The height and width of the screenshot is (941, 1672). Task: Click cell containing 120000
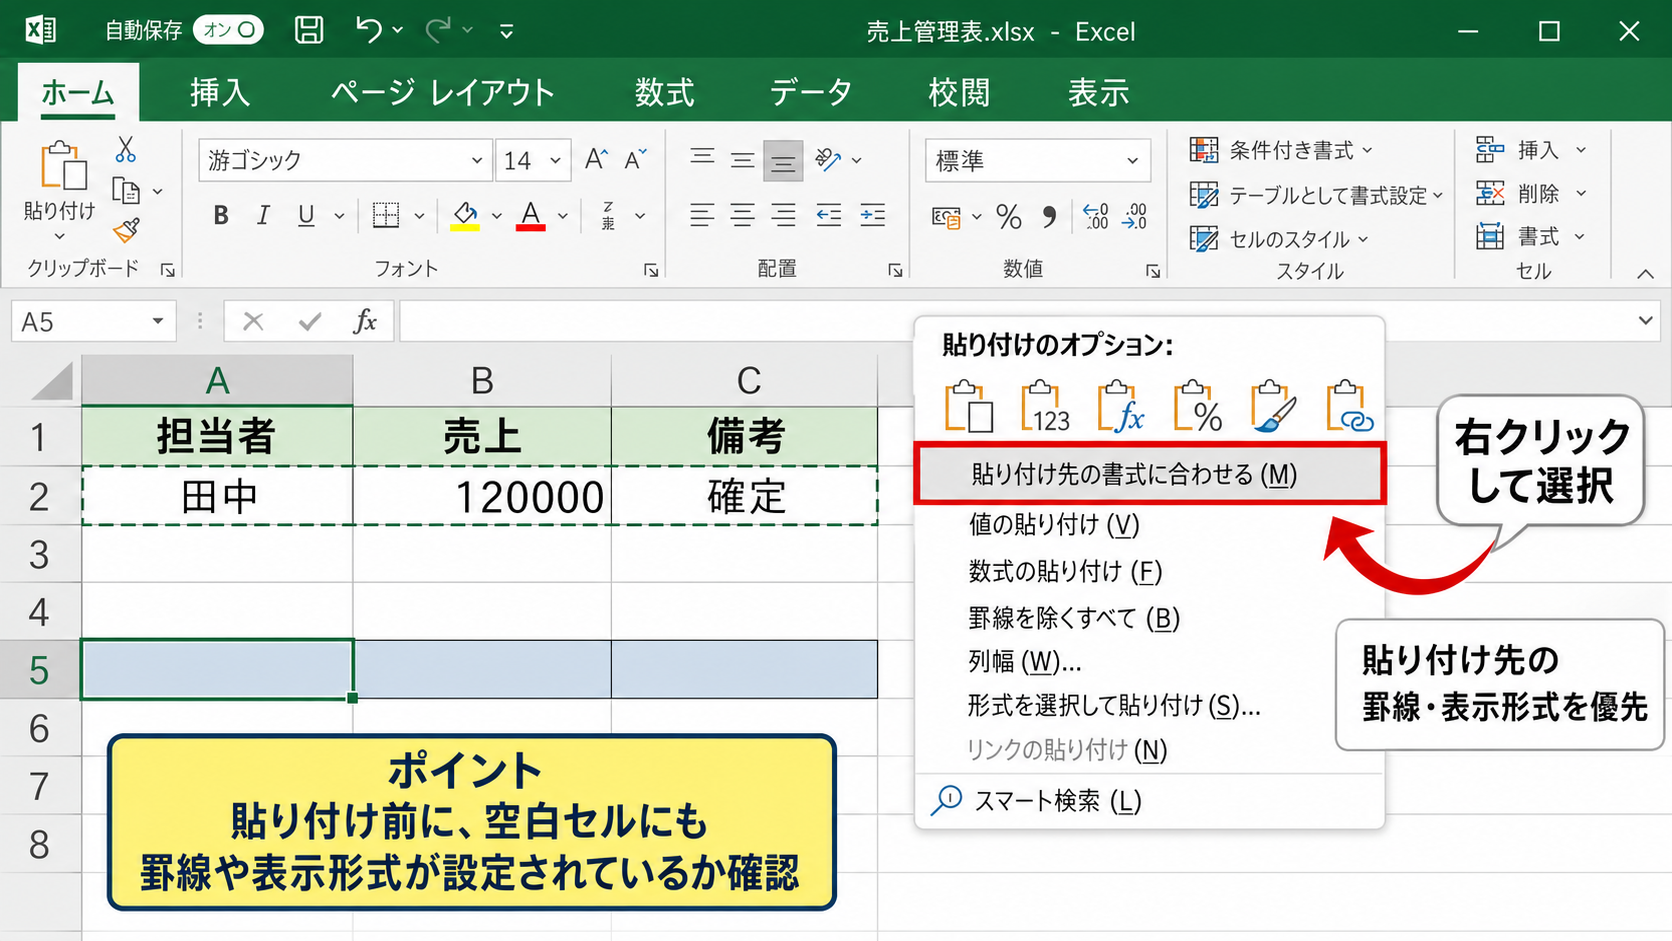(x=482, y=496)
